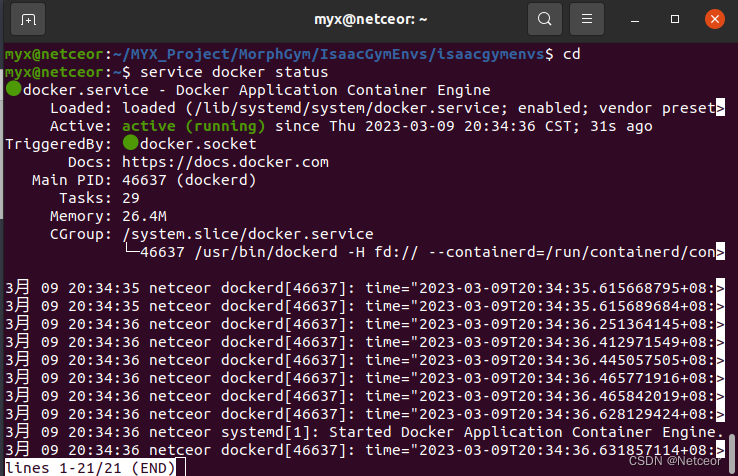Click the green 'active (running)' status text
This screenshot has width=738, height=476.
pos(193,126)
